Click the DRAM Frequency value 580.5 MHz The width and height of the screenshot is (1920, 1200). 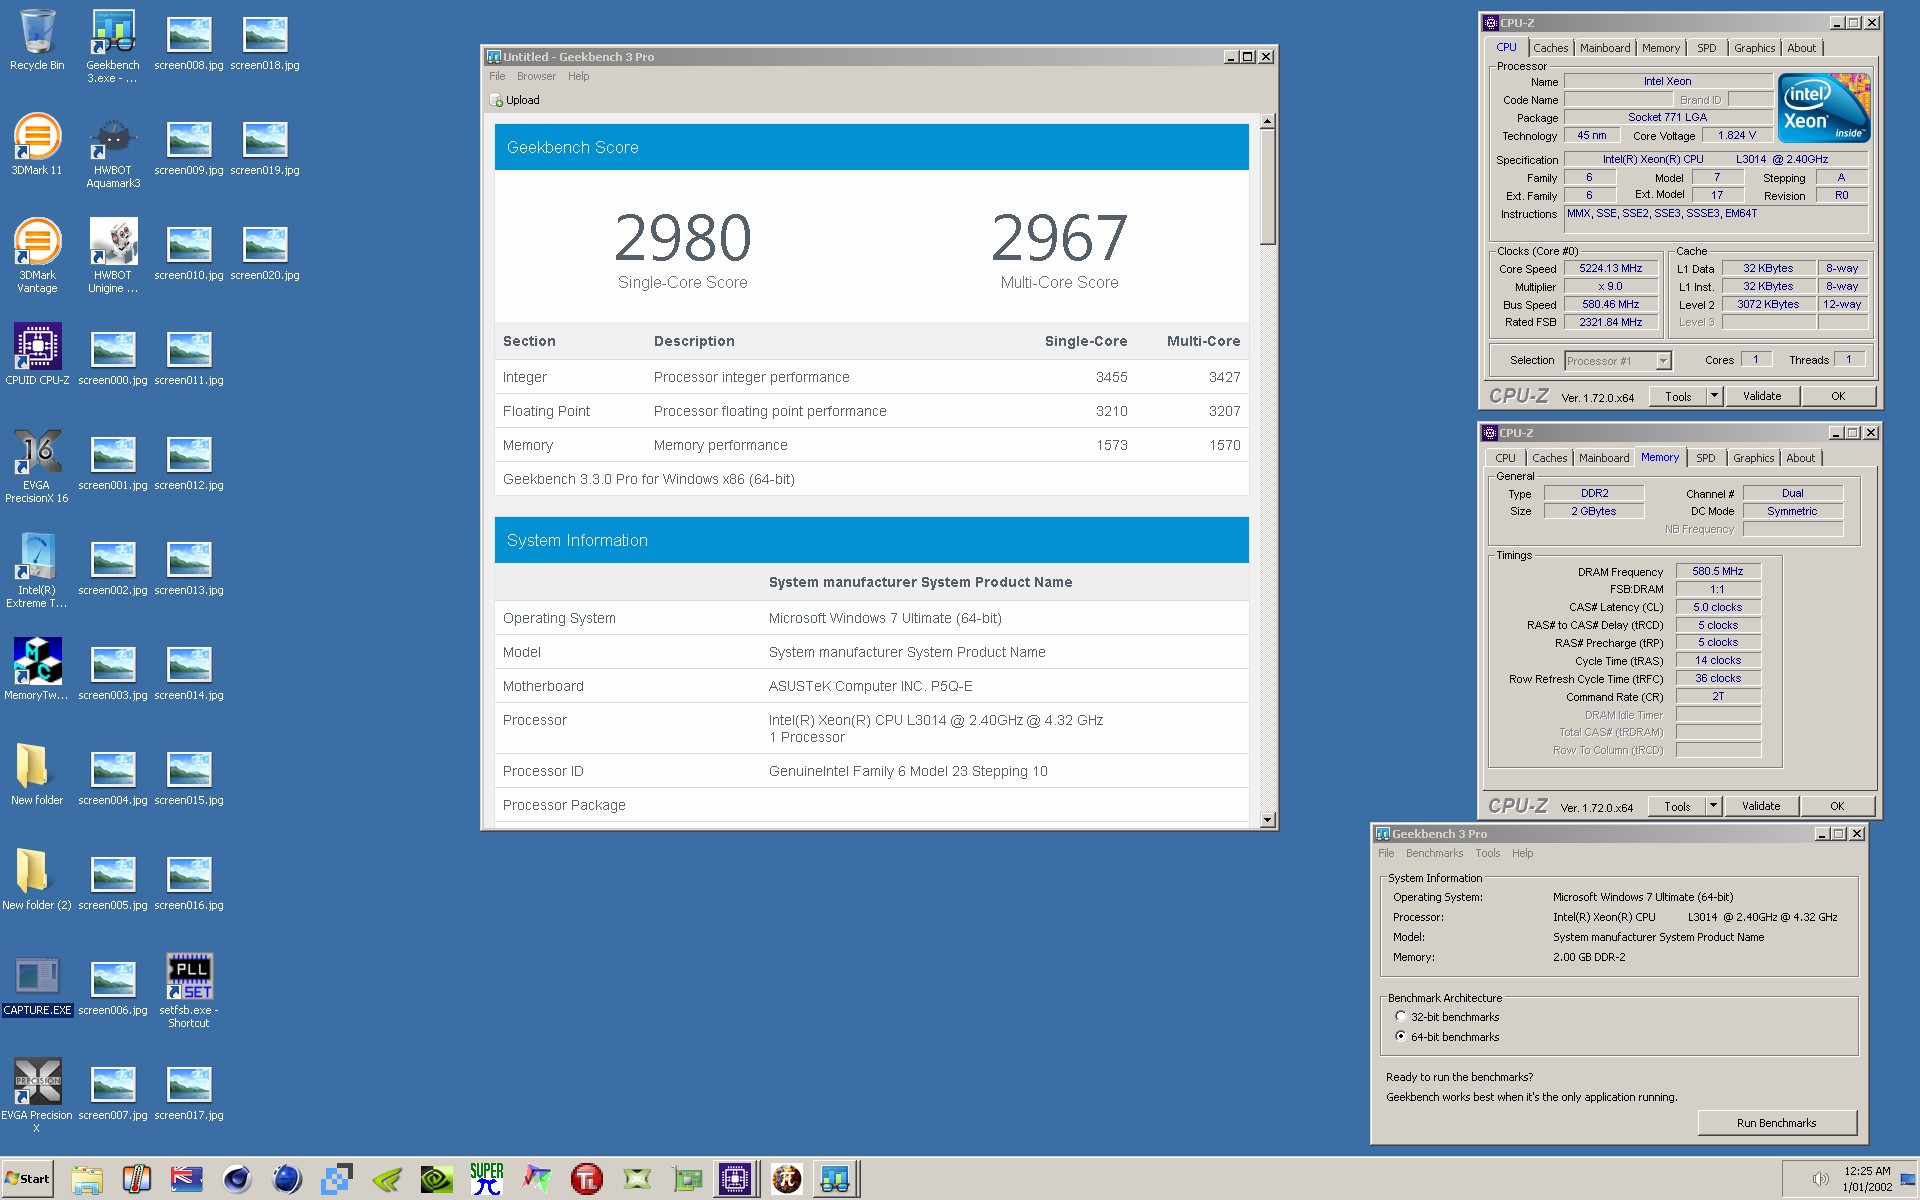1717,572
